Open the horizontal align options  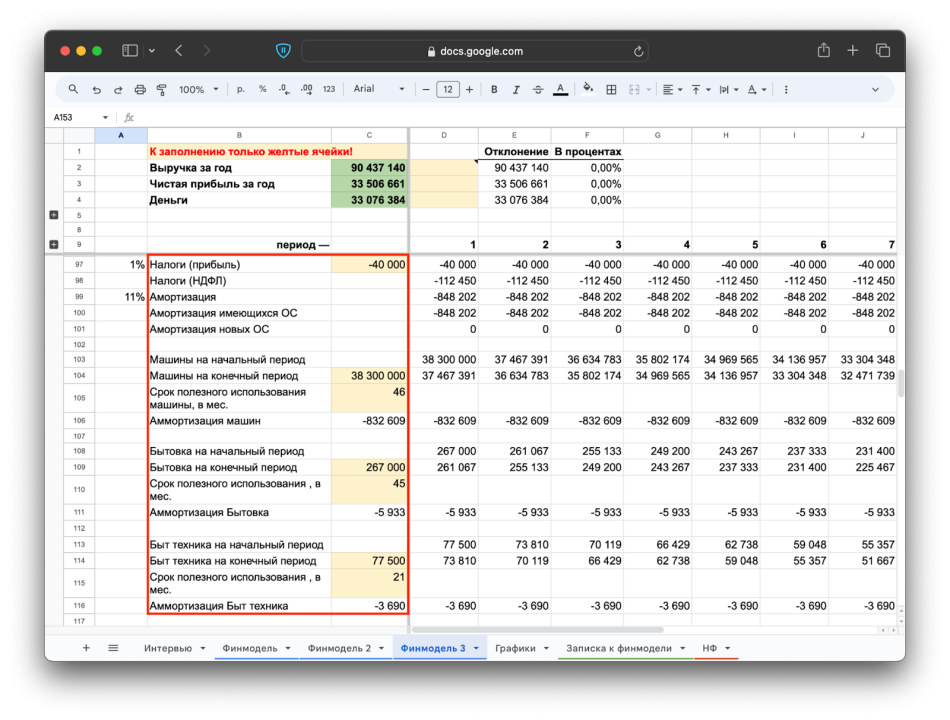pos(672,90)
